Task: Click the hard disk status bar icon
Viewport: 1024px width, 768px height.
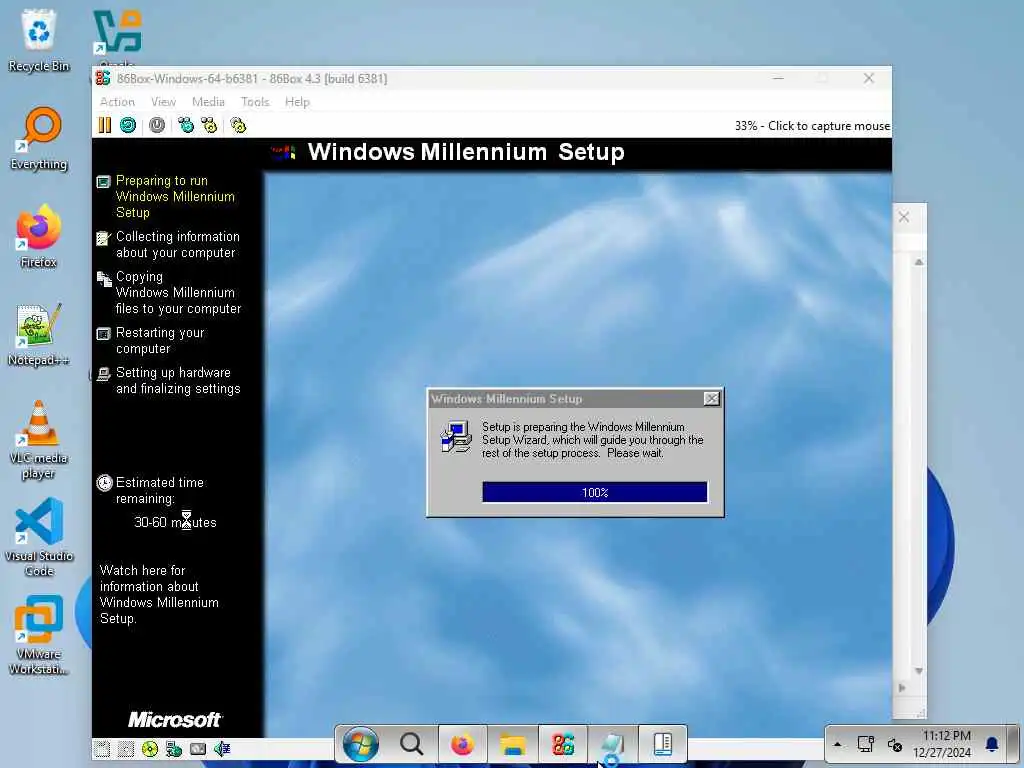Action: tap(197, 748)
